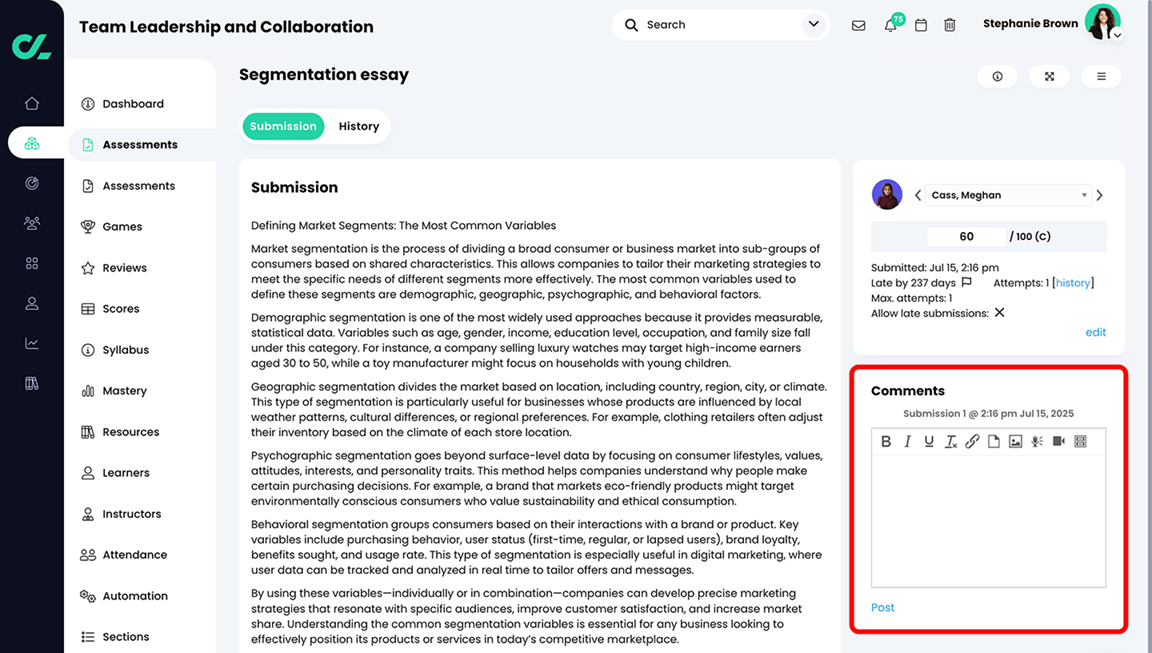Open the single person icon in the rail

(x=32, y=303)
